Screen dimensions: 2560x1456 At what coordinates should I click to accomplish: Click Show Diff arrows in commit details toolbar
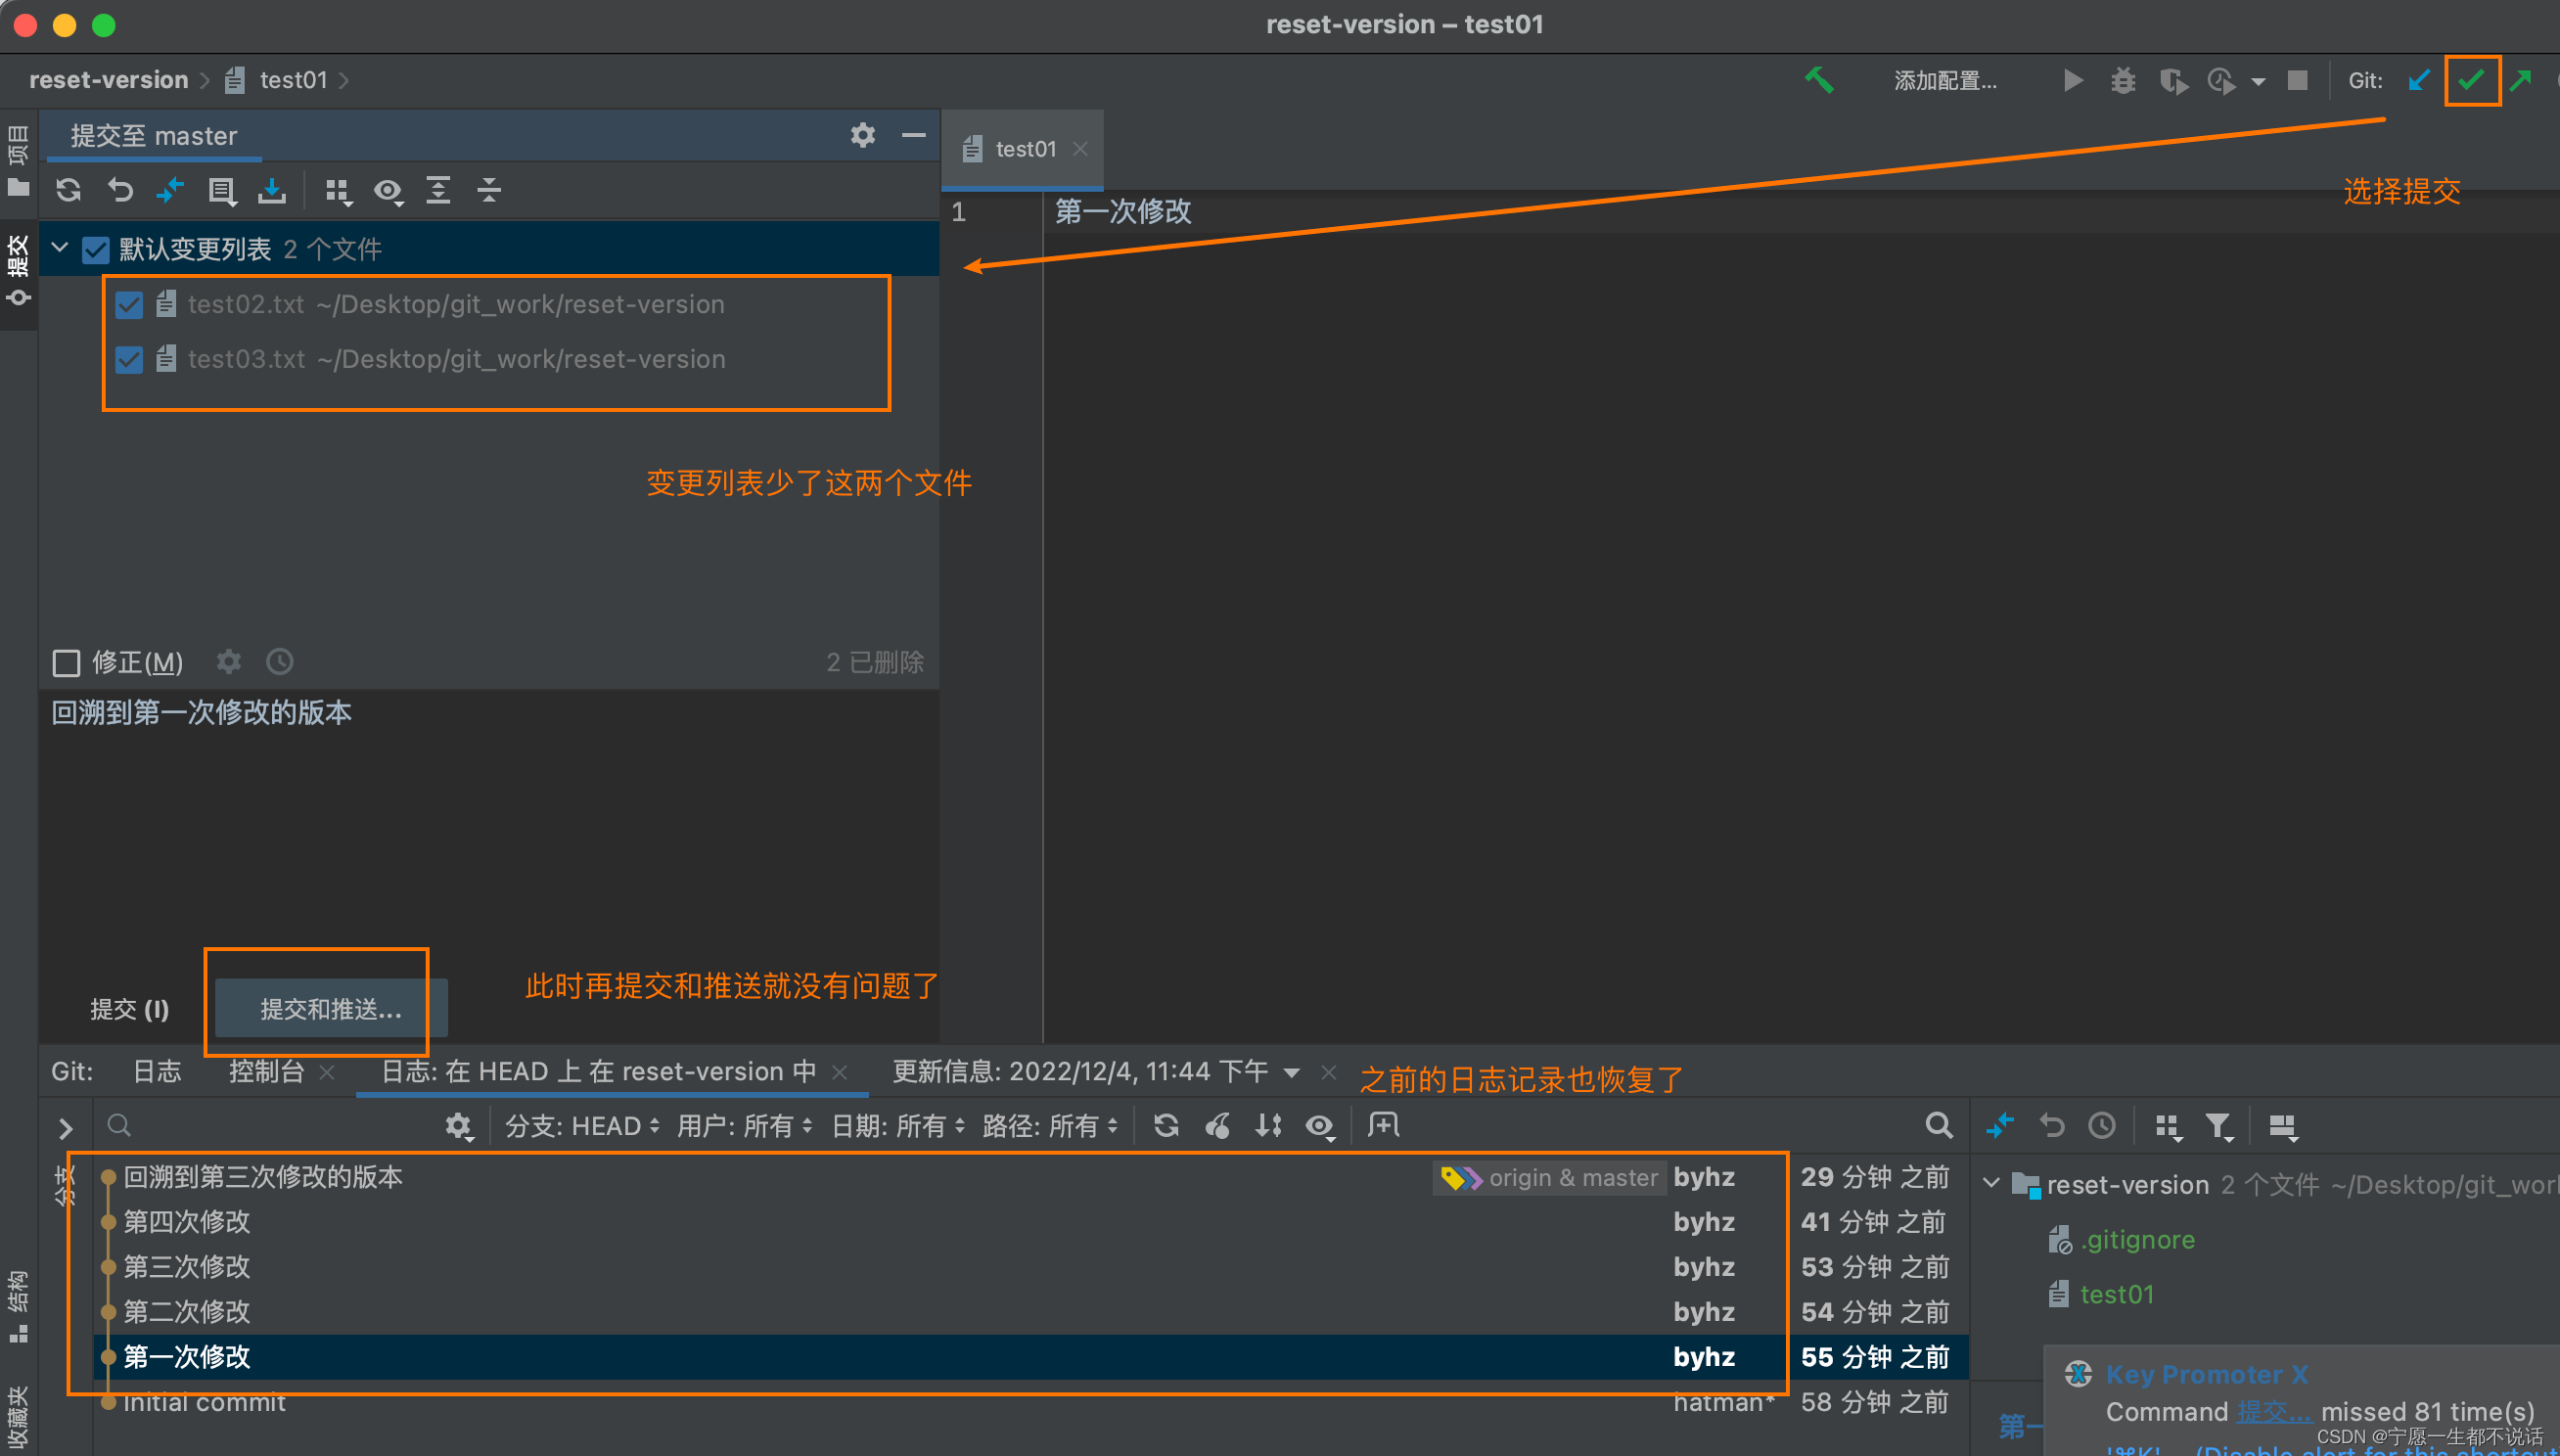click(2000, 1125)
